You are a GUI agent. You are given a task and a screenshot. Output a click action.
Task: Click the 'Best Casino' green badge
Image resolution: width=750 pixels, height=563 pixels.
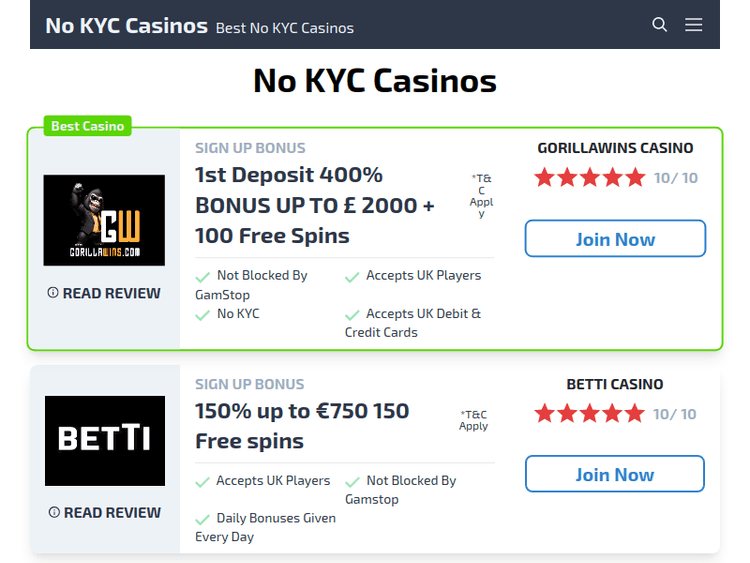(x=88, y=126)
